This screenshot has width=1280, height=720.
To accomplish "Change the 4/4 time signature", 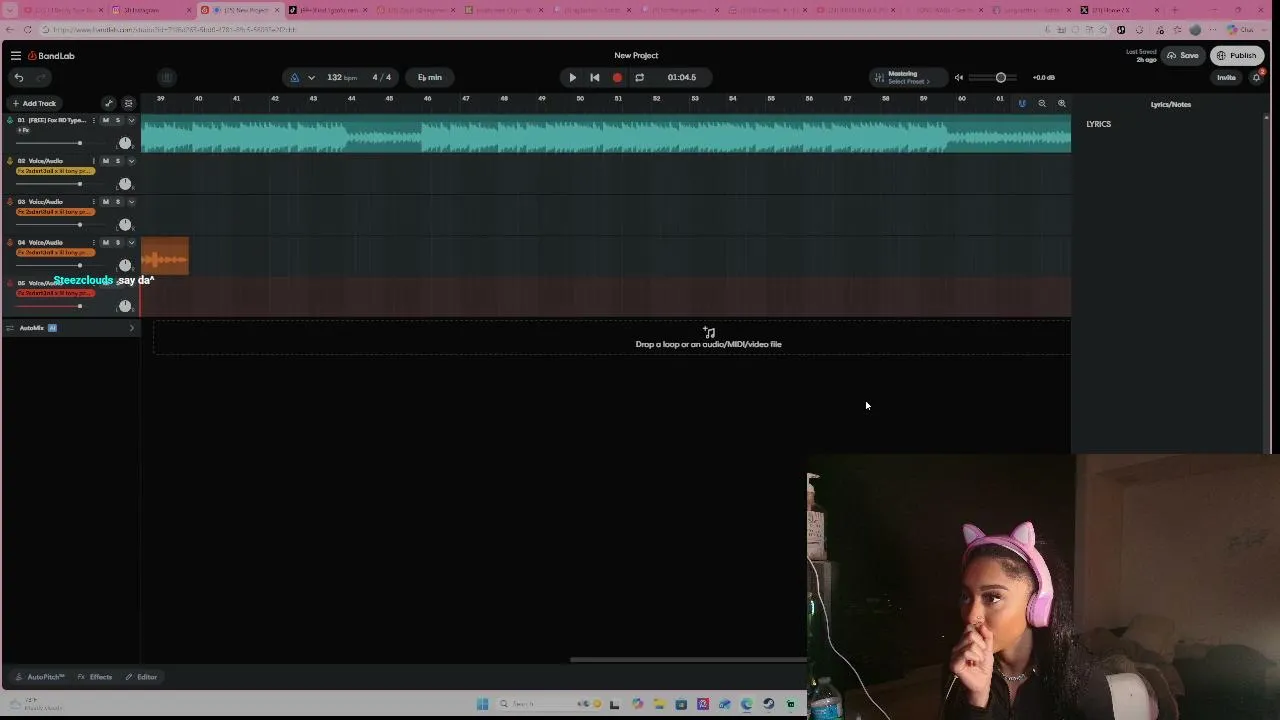I will [382, 77].
